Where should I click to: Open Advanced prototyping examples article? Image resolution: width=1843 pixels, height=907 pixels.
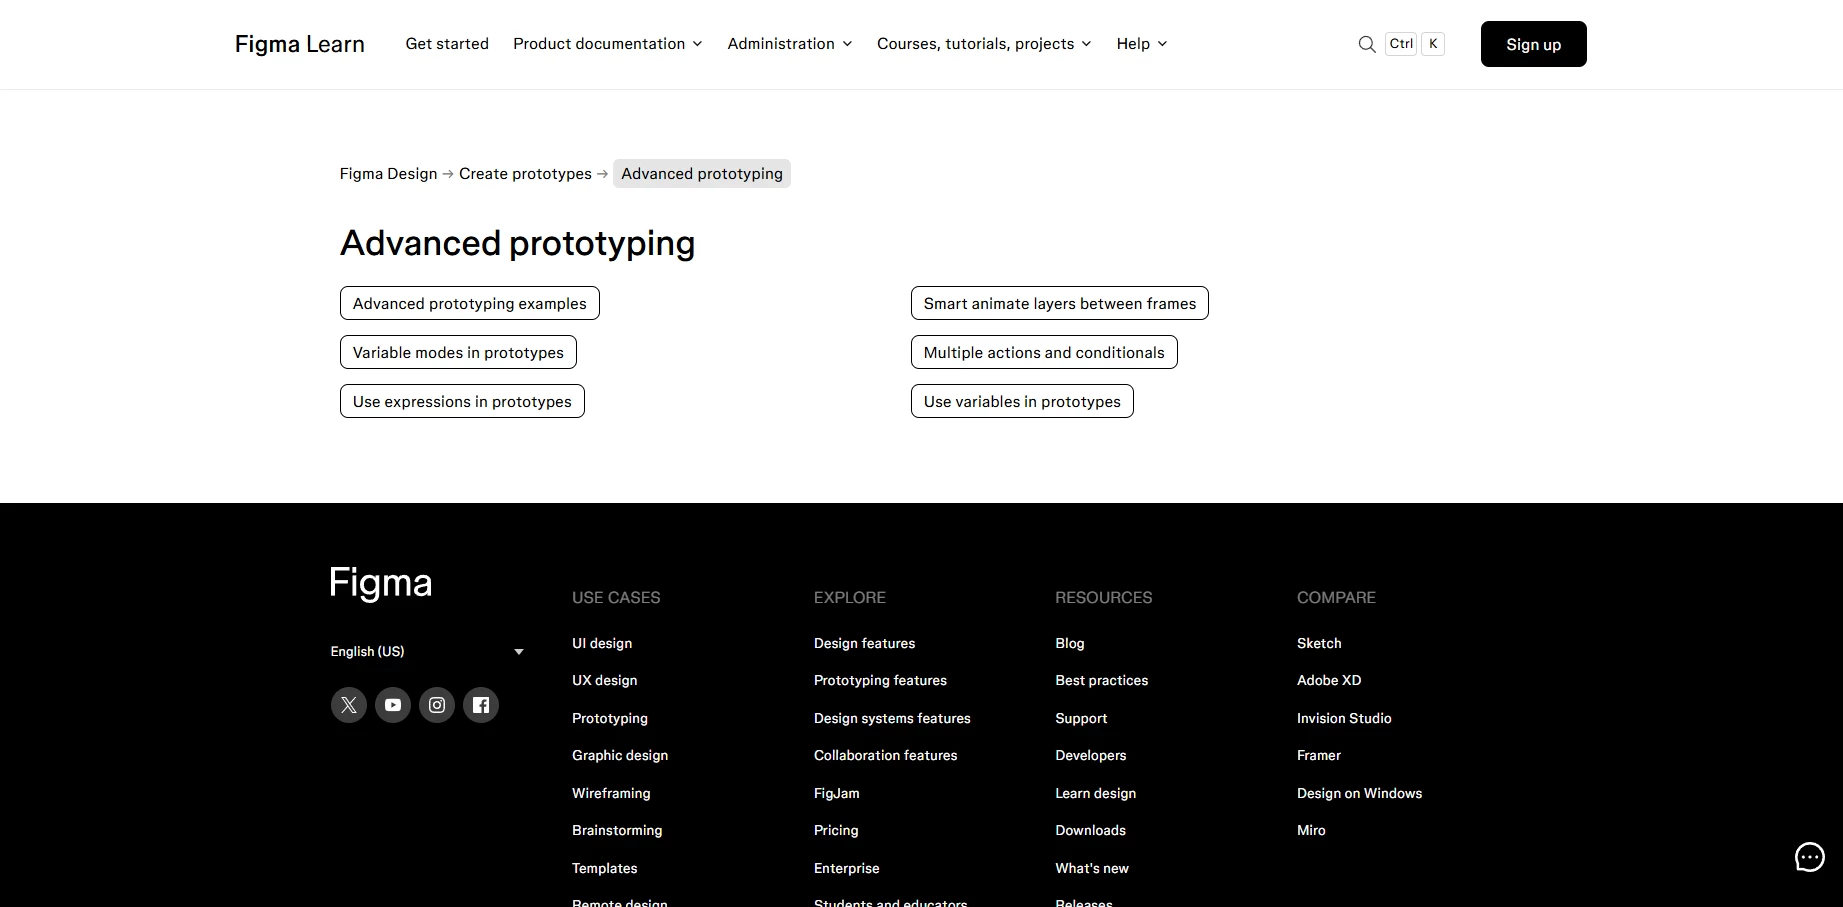coord(470,303)
